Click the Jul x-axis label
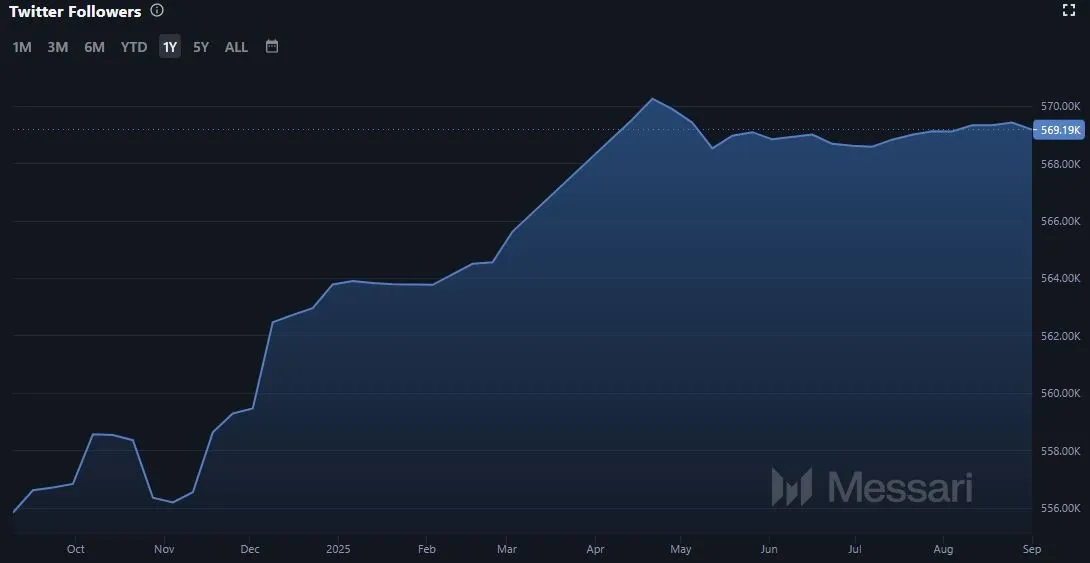Screen dimensions: 1090x563 point(855,549)
